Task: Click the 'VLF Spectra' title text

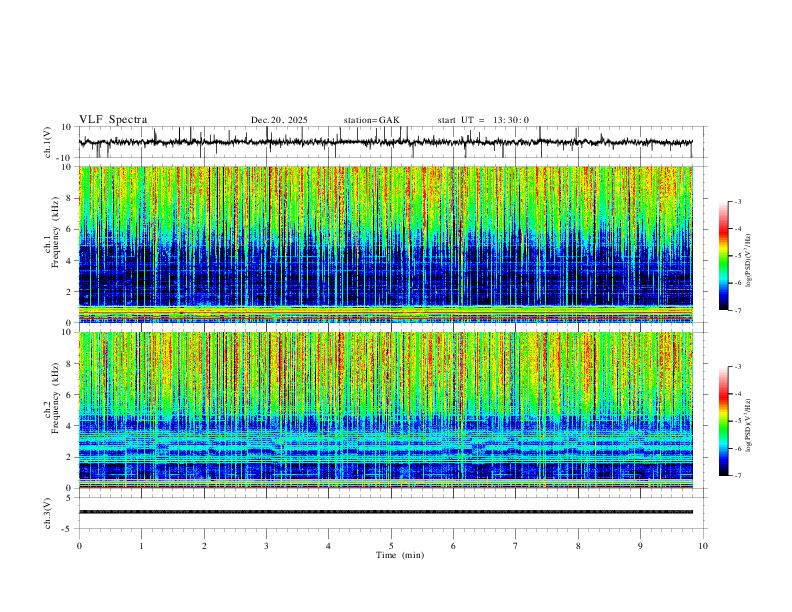Action: point(113,120)
